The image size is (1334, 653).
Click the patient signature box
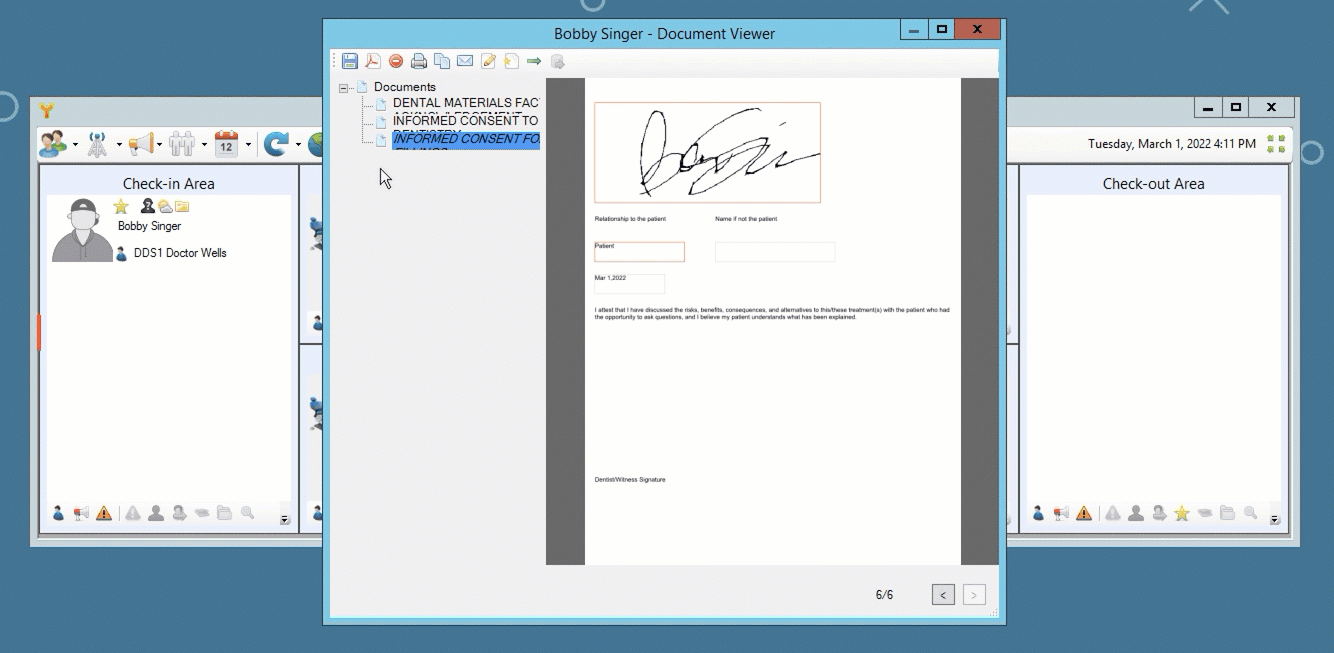[x=707, y=152]
